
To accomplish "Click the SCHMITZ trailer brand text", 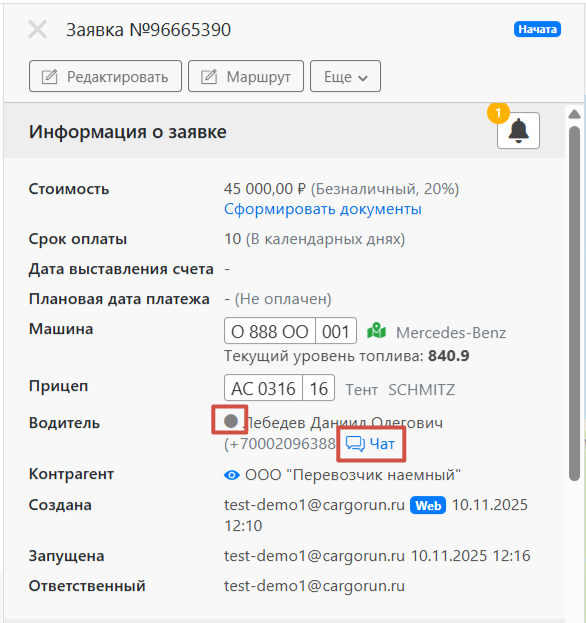I will tap(422, 390).
